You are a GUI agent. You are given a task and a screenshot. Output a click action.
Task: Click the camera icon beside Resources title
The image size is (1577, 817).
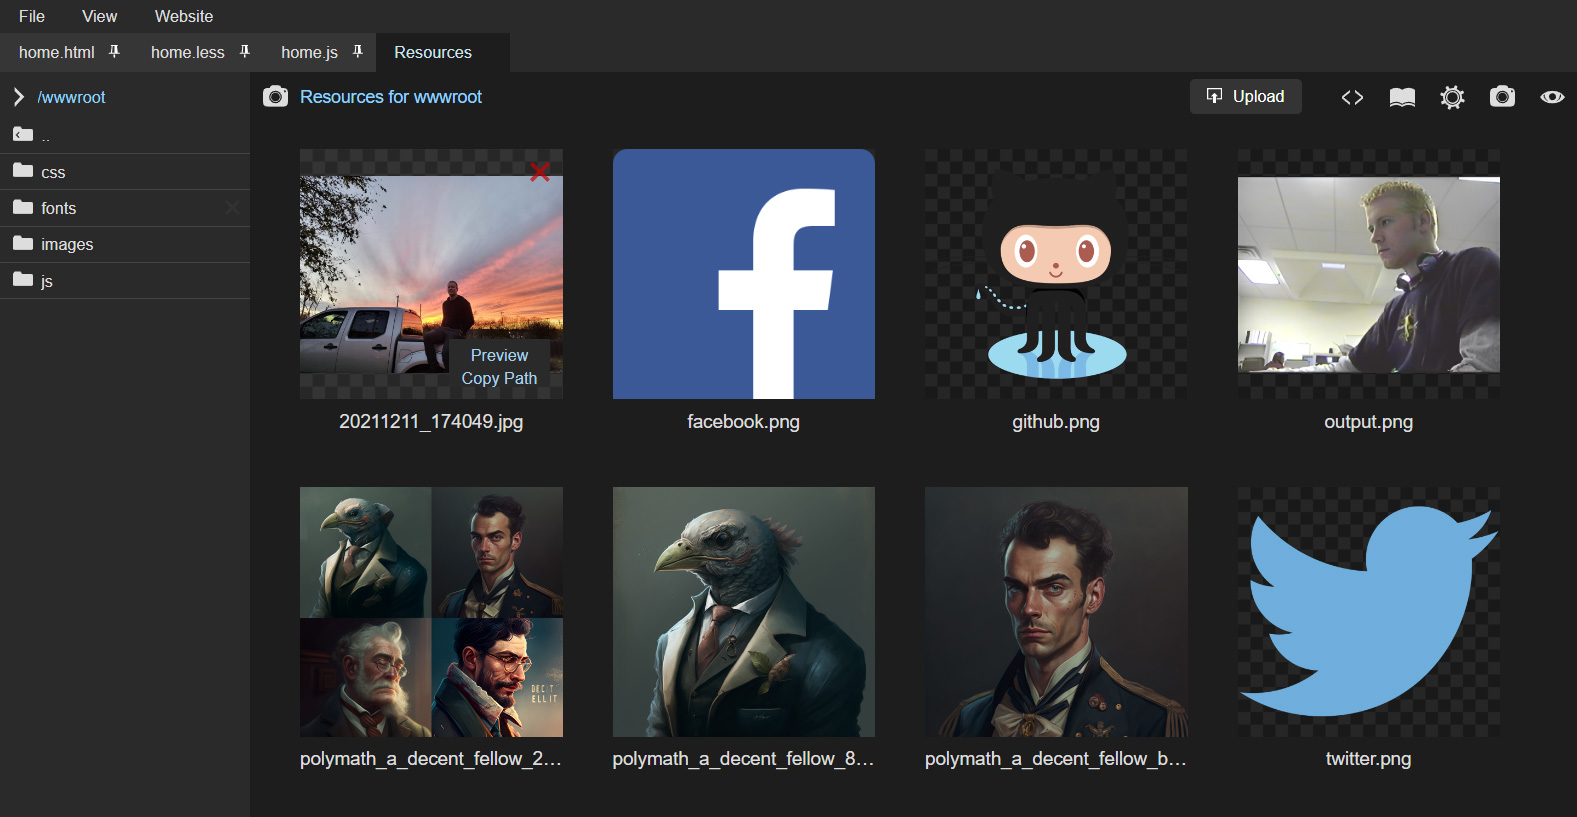click(x=275, y=97)
